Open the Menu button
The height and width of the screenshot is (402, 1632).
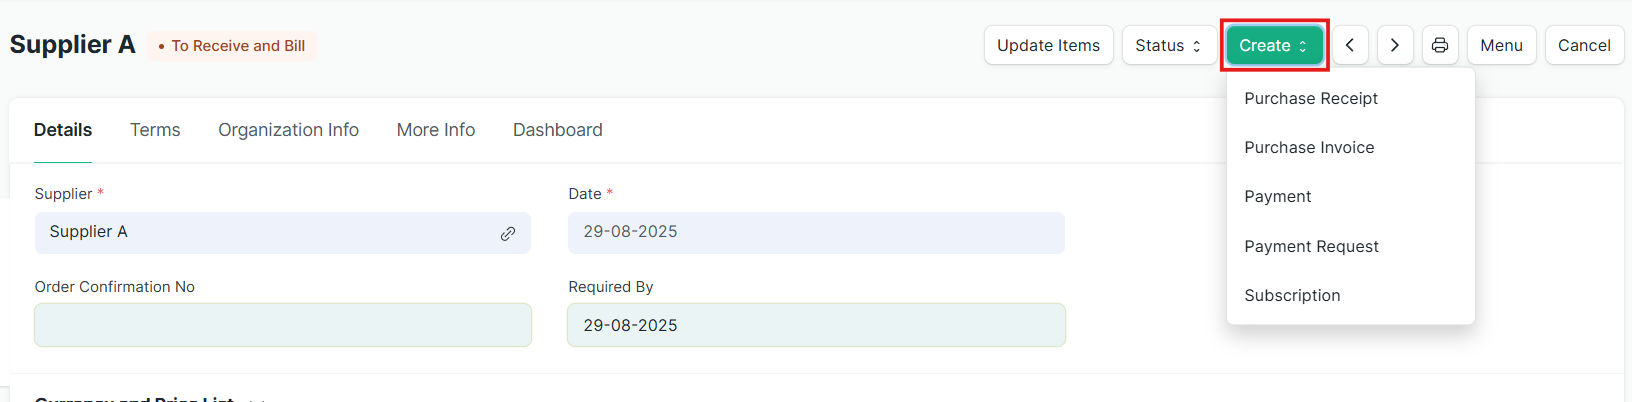(1501, 45)
